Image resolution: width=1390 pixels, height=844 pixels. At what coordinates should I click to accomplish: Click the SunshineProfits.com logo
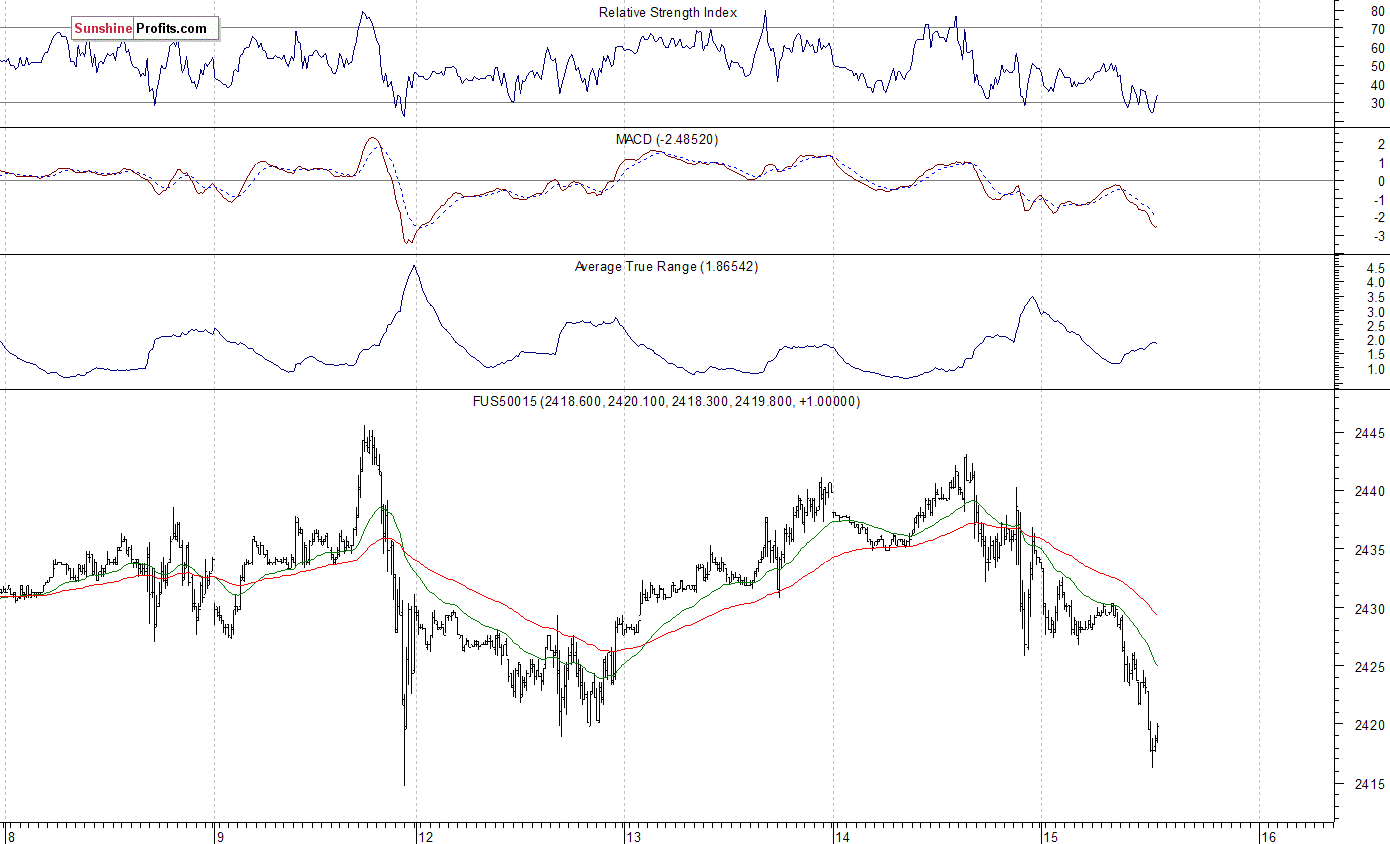[x=144, y=28]
